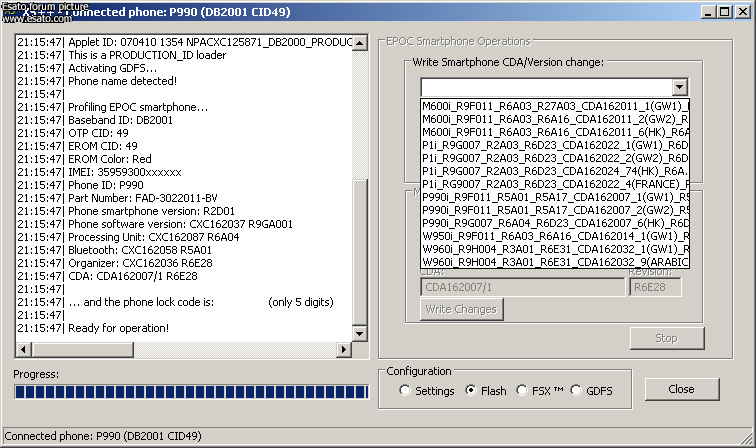756x448 pixels.
Task: Click the empty CDA/Version combo box field
Action: (546, 87)
